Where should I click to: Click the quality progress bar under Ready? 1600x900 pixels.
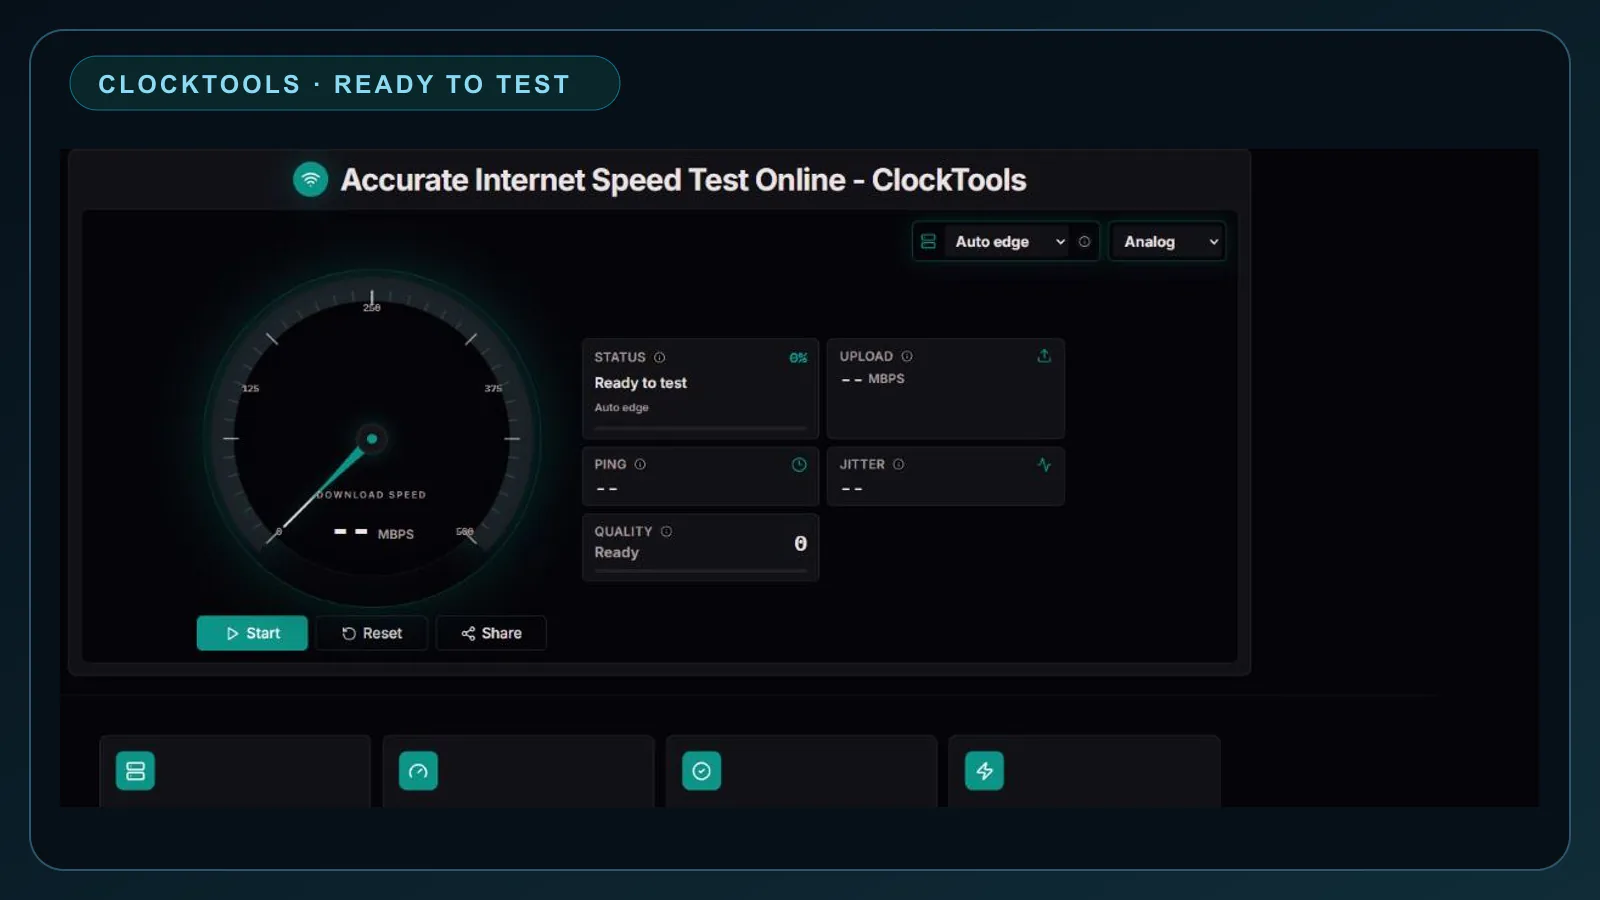coord(700,571)
